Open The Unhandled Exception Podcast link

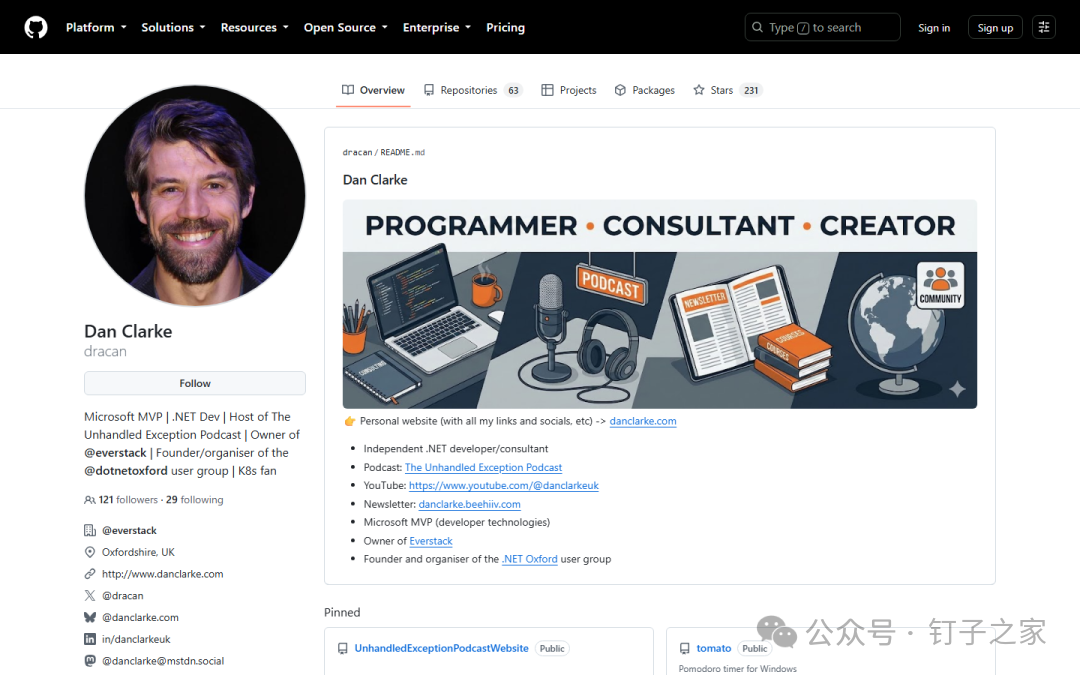click(x=484, y=467)
